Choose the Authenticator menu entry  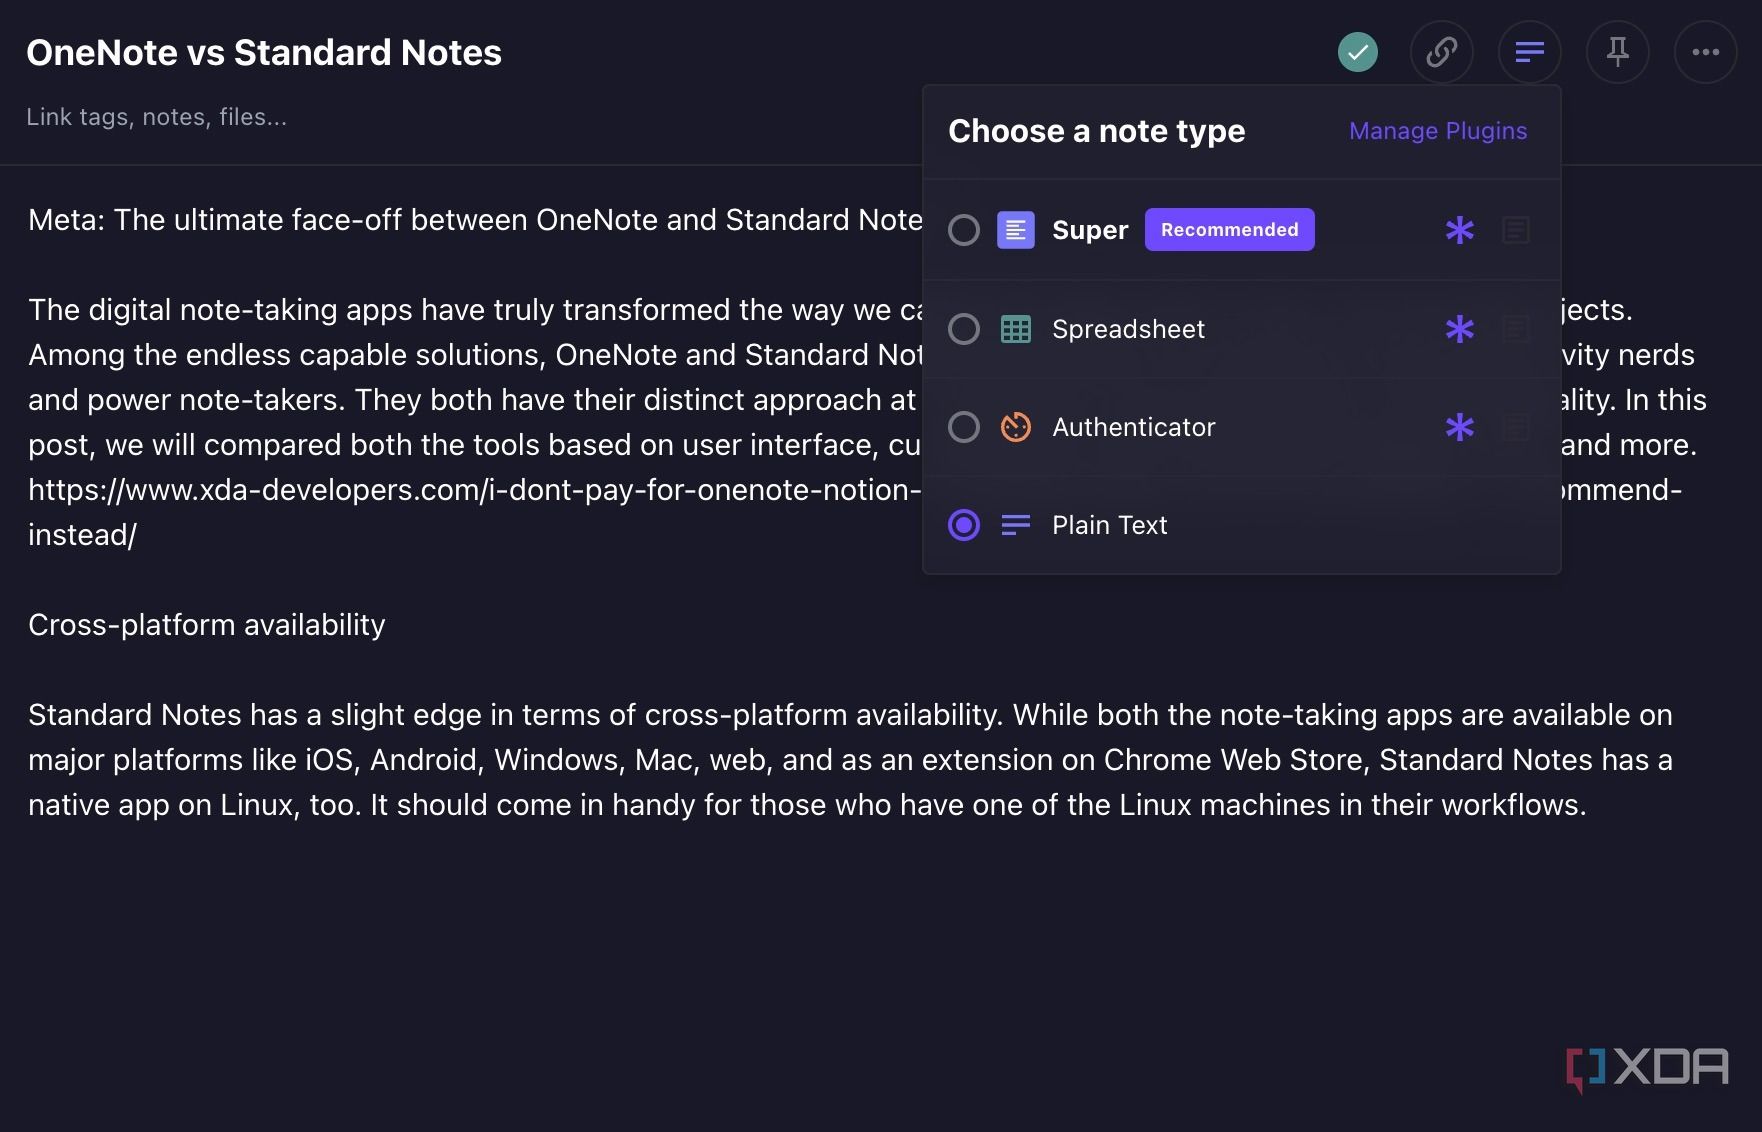[1133, 427]
